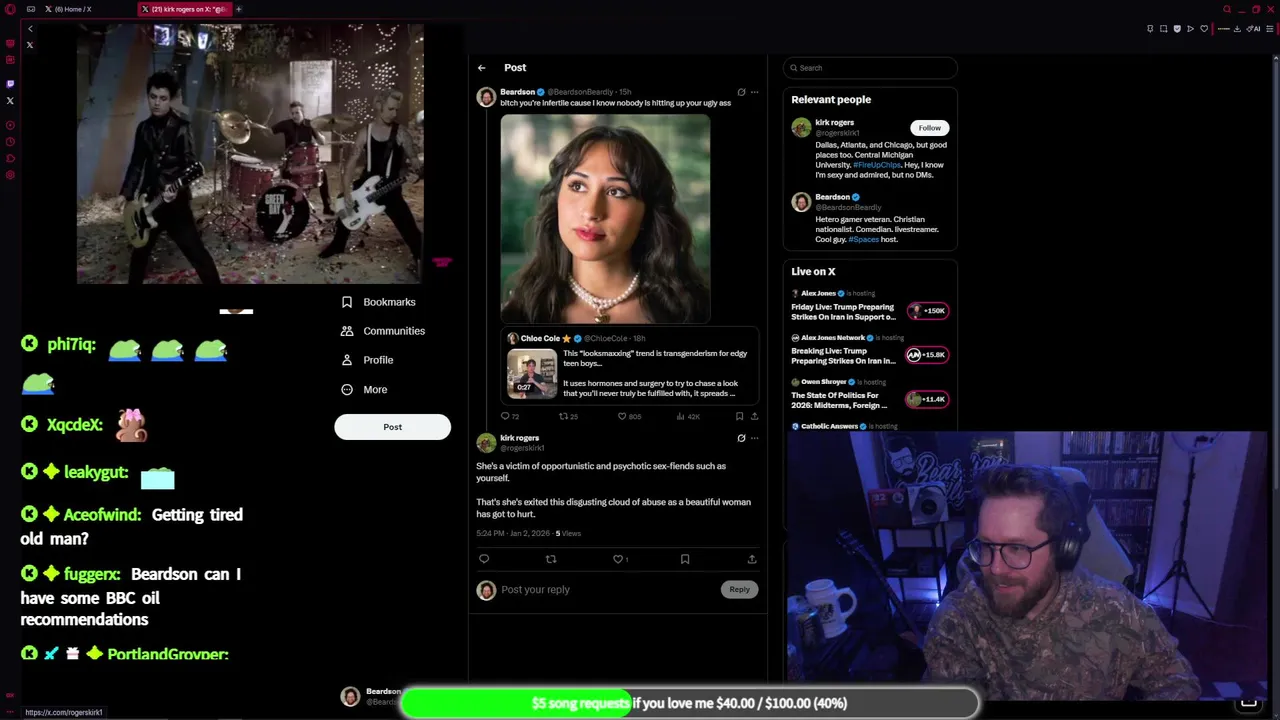Open more options on Beardson's post
This screenshot has width=1280, height=720.
click(754, 92)
